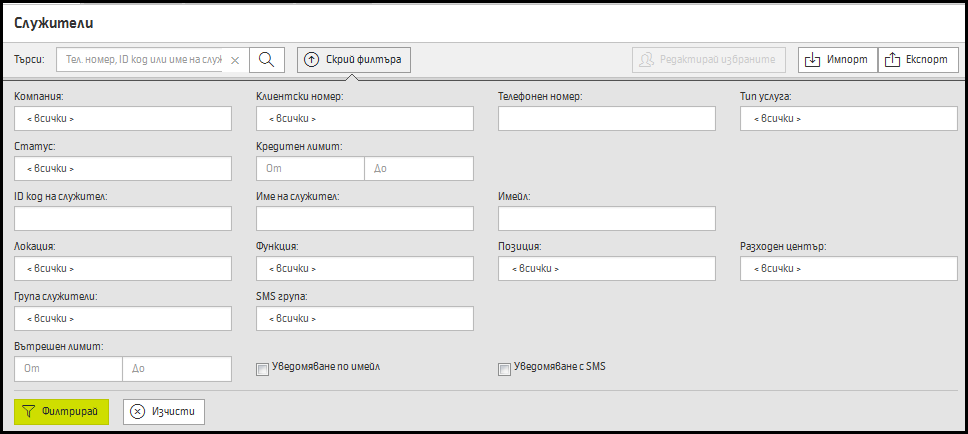Open the Статус dropdown

pyautogui.click(x=123, y=169)
